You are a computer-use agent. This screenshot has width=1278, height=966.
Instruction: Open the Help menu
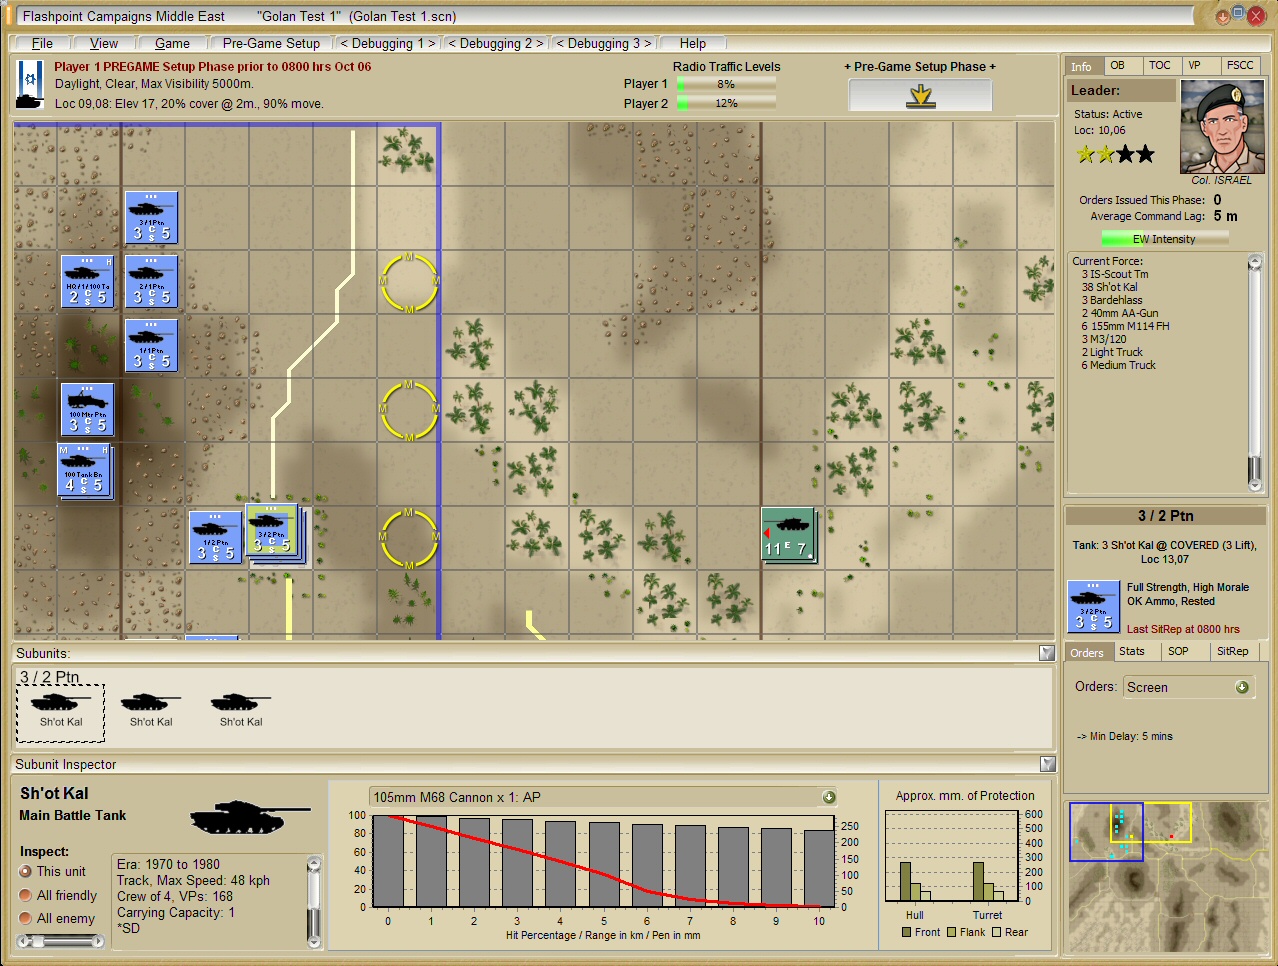[x=693, y=43]
